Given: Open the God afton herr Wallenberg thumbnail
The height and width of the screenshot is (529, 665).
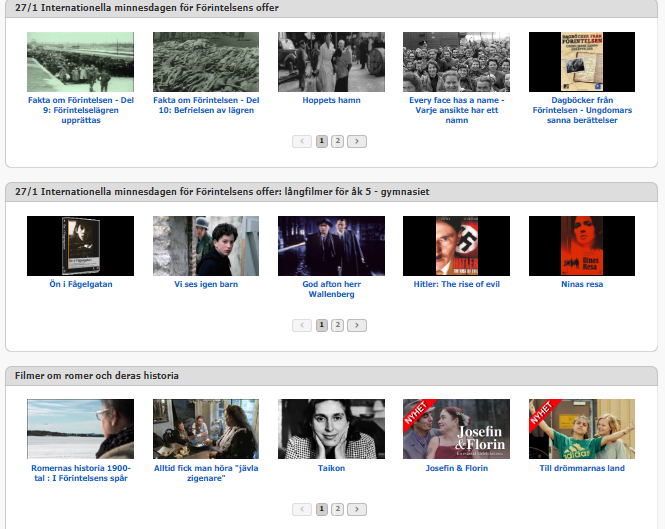Looking at the screenshot, I should (332, 246).
